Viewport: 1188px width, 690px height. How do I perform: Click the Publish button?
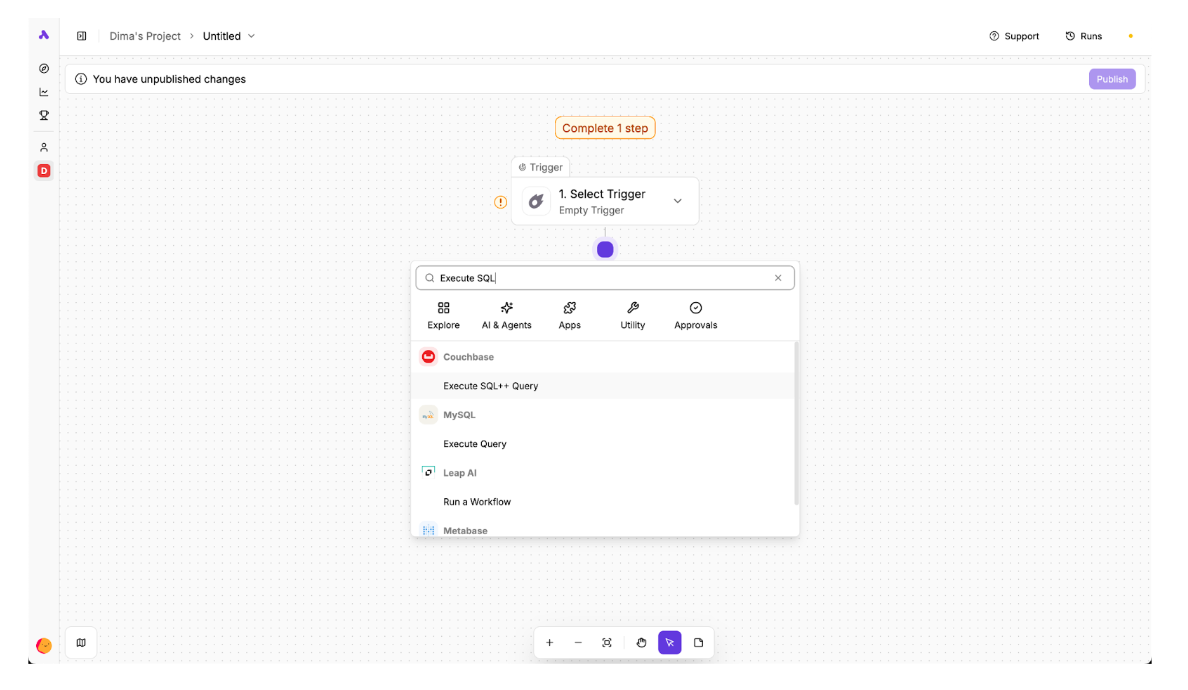(1112, 79)
